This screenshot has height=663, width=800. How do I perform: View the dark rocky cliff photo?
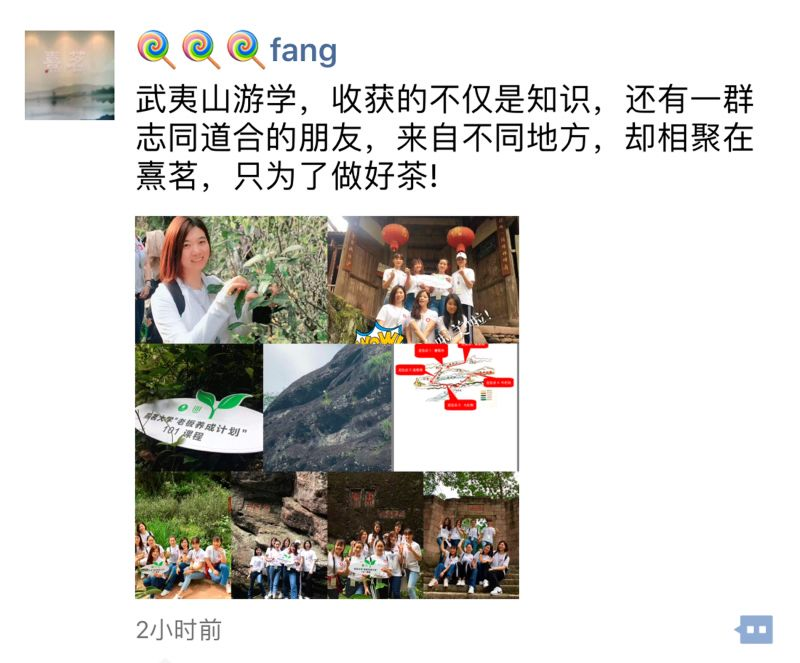point(328,407)
